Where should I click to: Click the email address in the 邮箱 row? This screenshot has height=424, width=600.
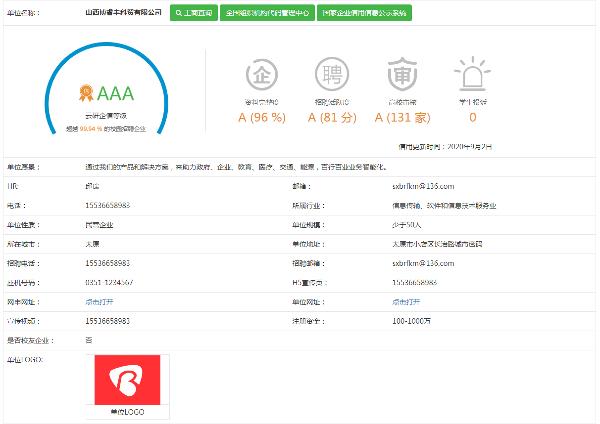pyautogui.click(x=423, y=186)
